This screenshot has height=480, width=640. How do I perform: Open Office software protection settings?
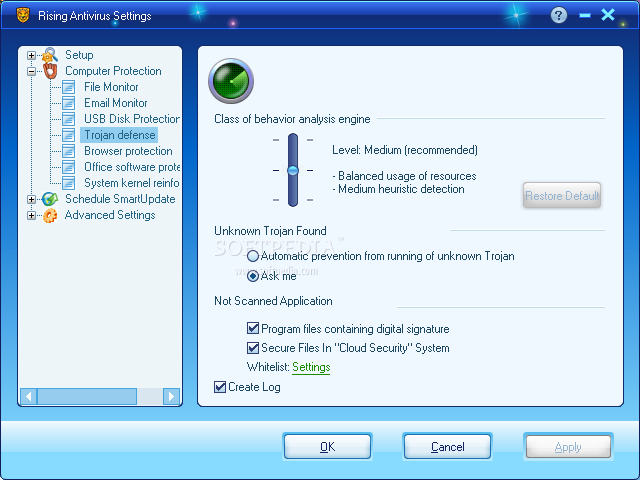click(132, 167)
